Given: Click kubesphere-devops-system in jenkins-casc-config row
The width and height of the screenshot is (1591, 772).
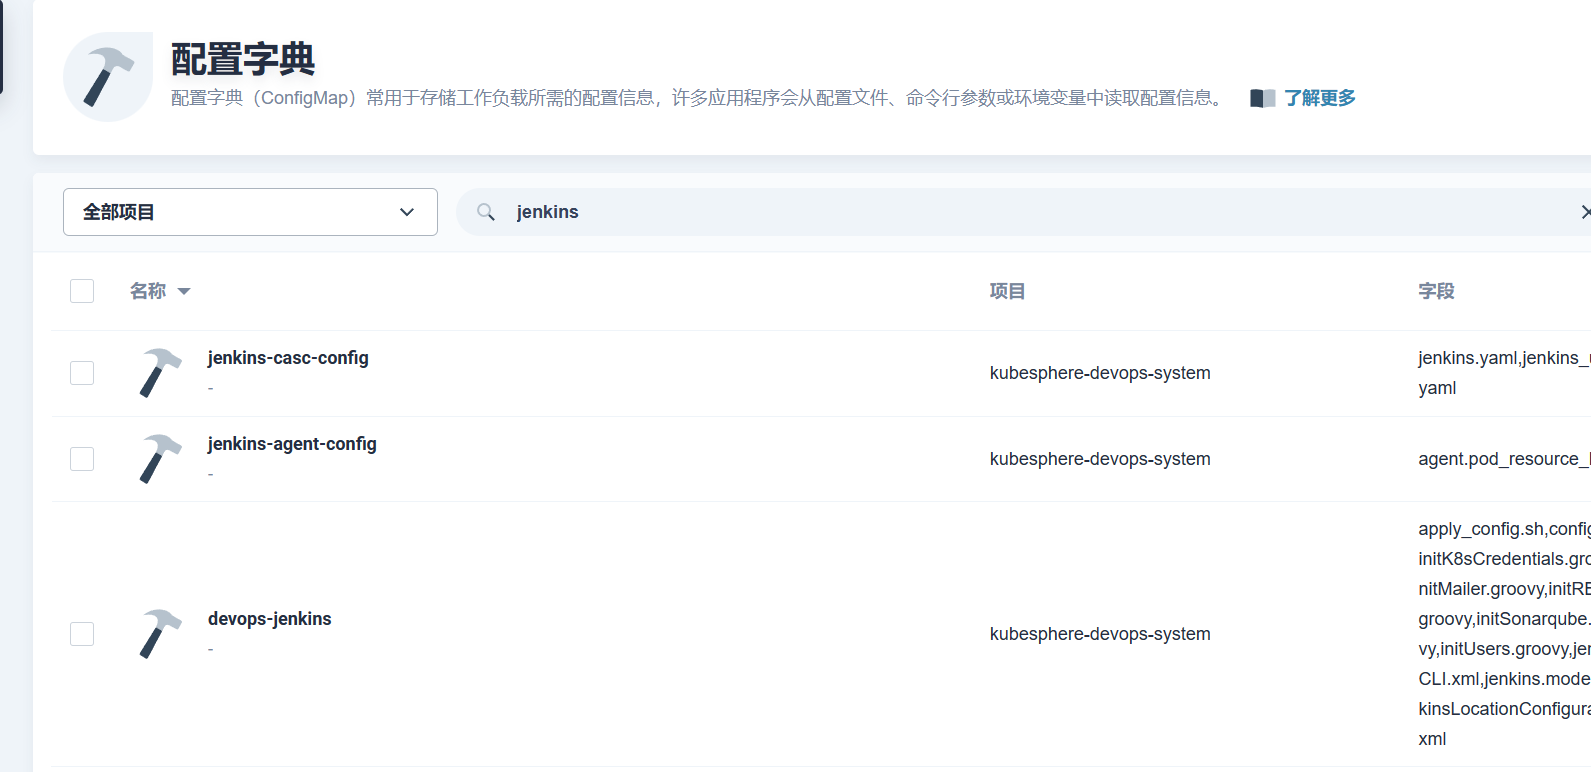Looking at the screenshot, I should pyautogui.click(x=1100, y=373).
